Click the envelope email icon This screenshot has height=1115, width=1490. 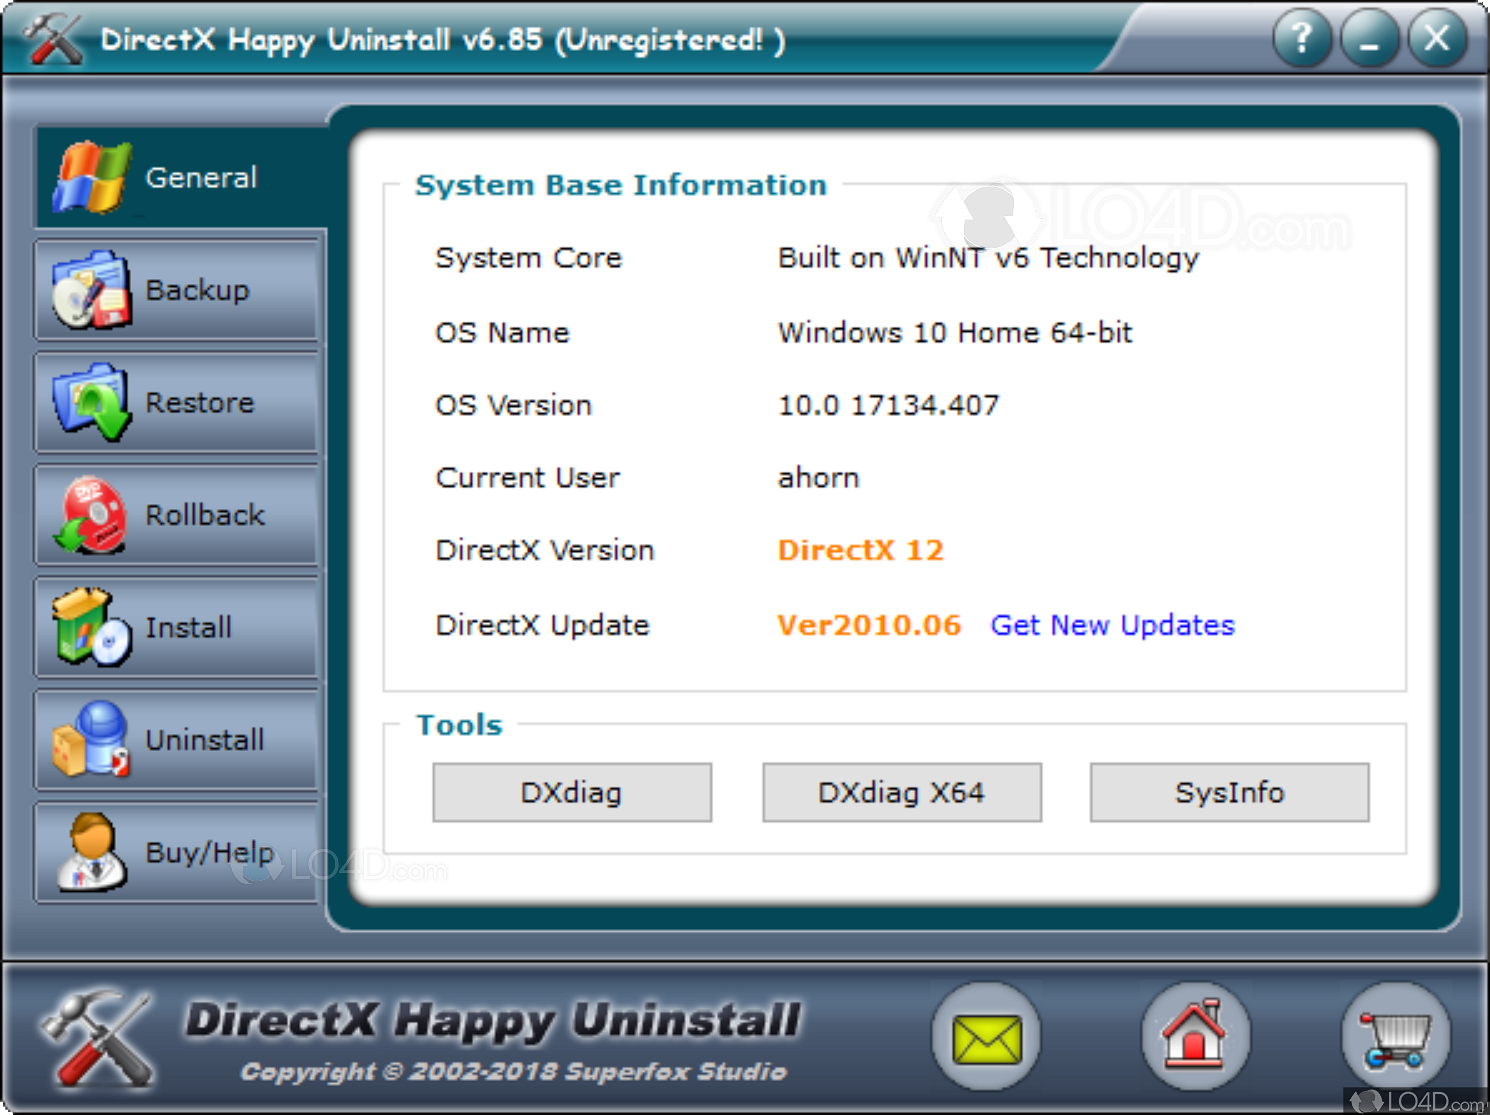pyautogui.click(x=986, y=1037)
